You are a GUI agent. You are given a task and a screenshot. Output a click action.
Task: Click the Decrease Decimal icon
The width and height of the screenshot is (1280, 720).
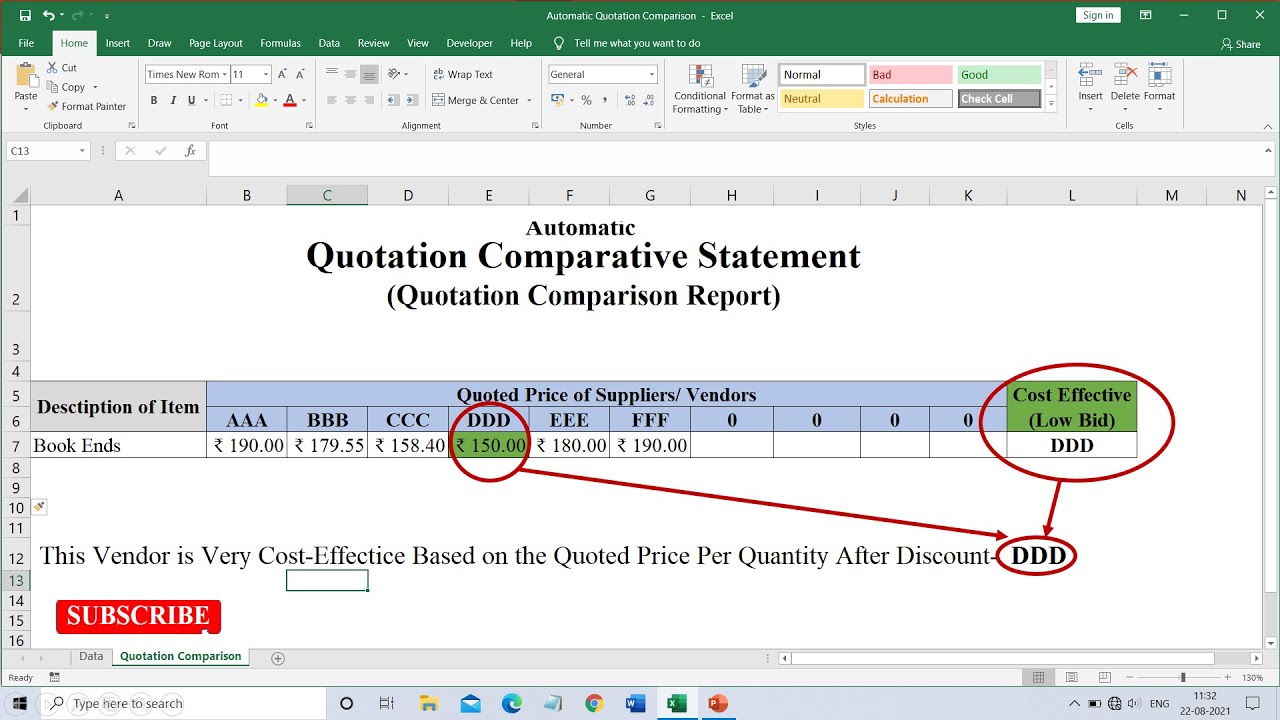(x=650, y=100)
